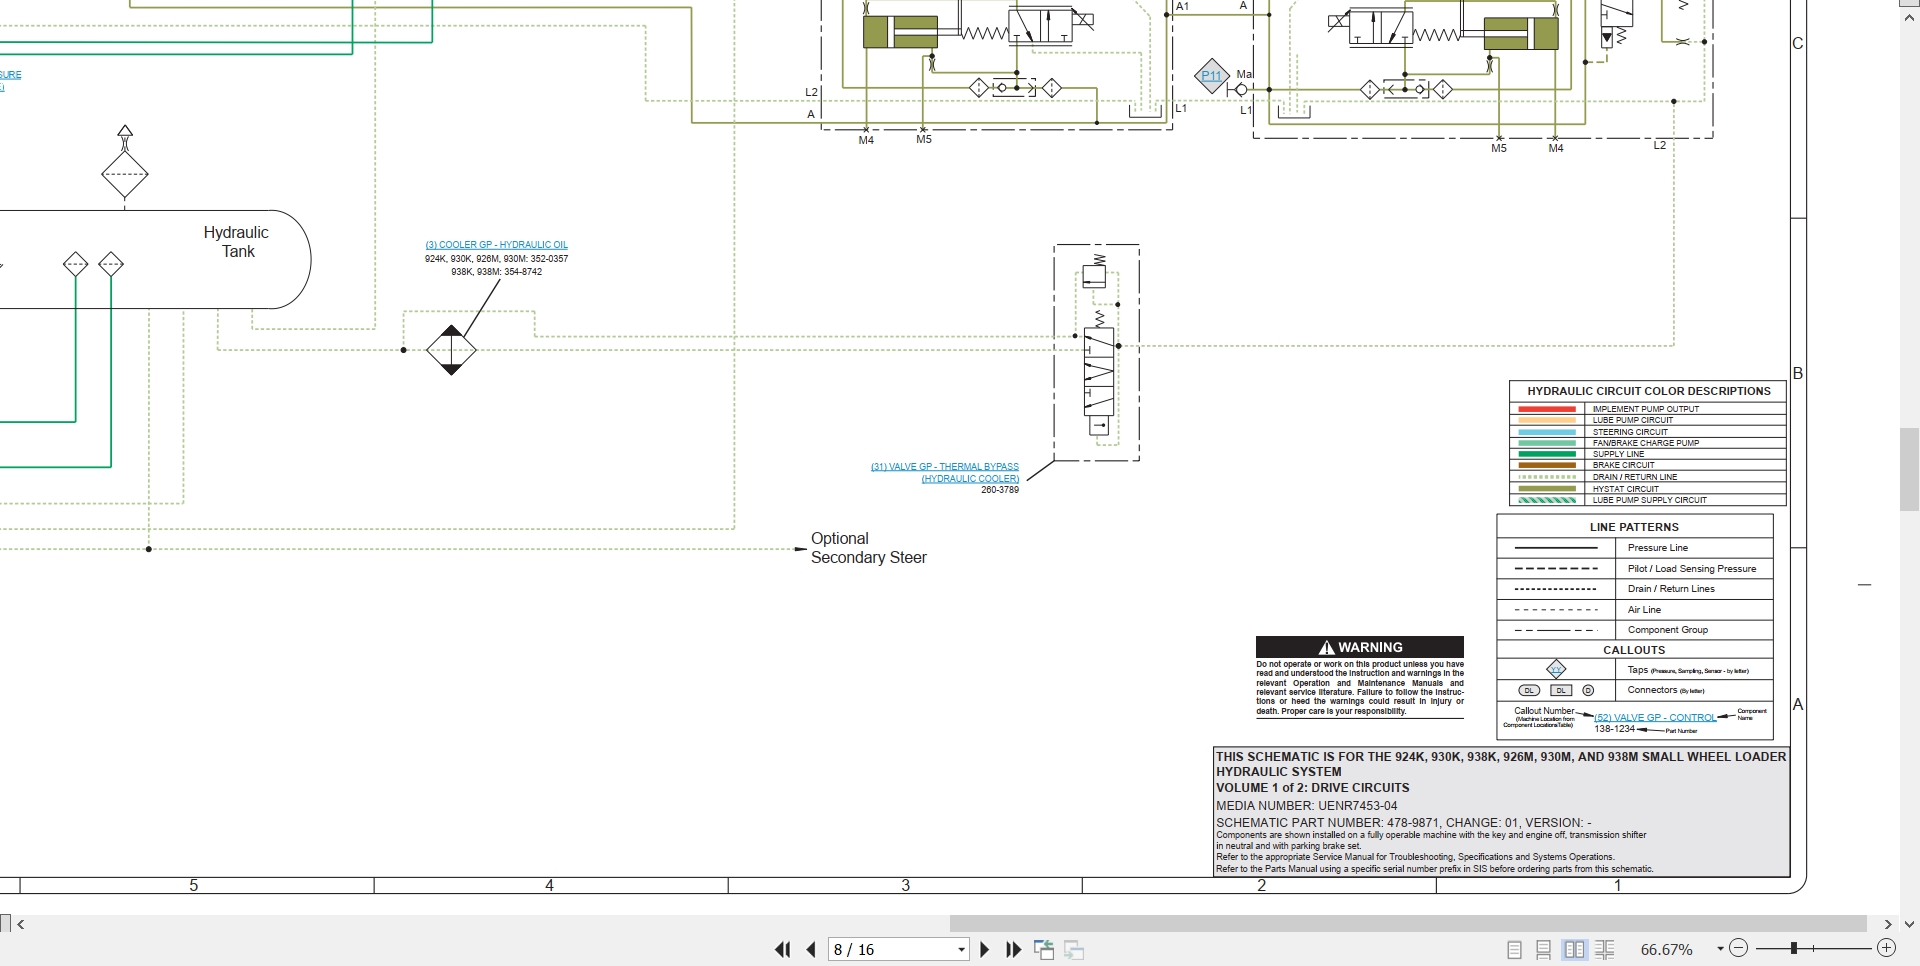Screen dimensions: 1920x966
Task: Click the P11 pressure tap callout
Action: tap(1211, 75)
